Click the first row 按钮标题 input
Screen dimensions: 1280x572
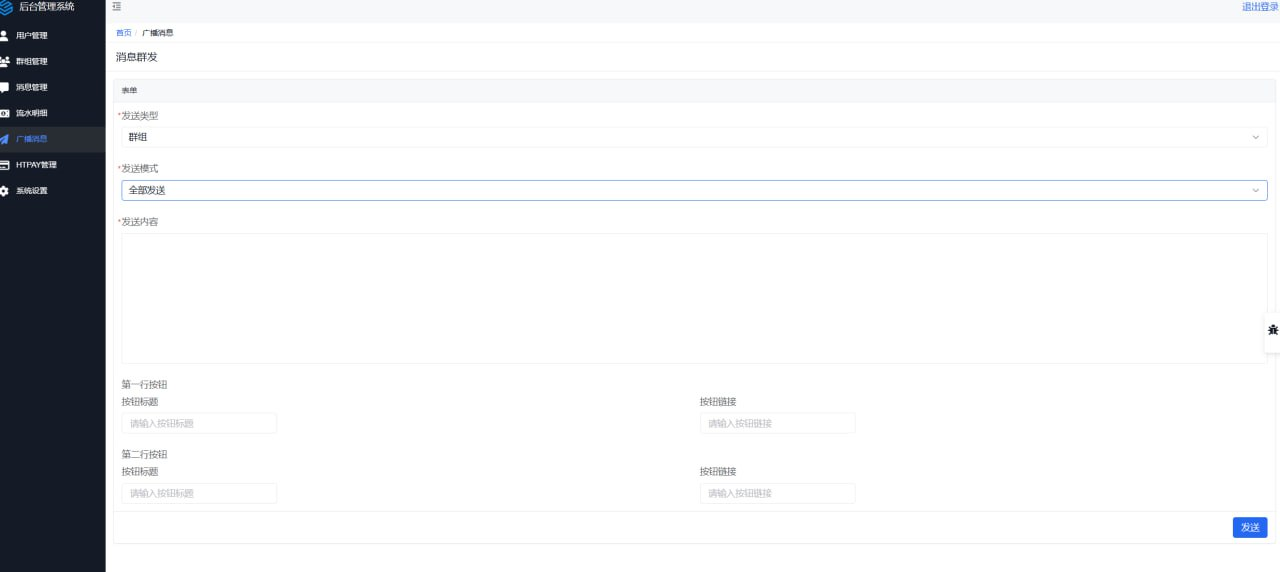pyautogui.click(x=199, y=423)
